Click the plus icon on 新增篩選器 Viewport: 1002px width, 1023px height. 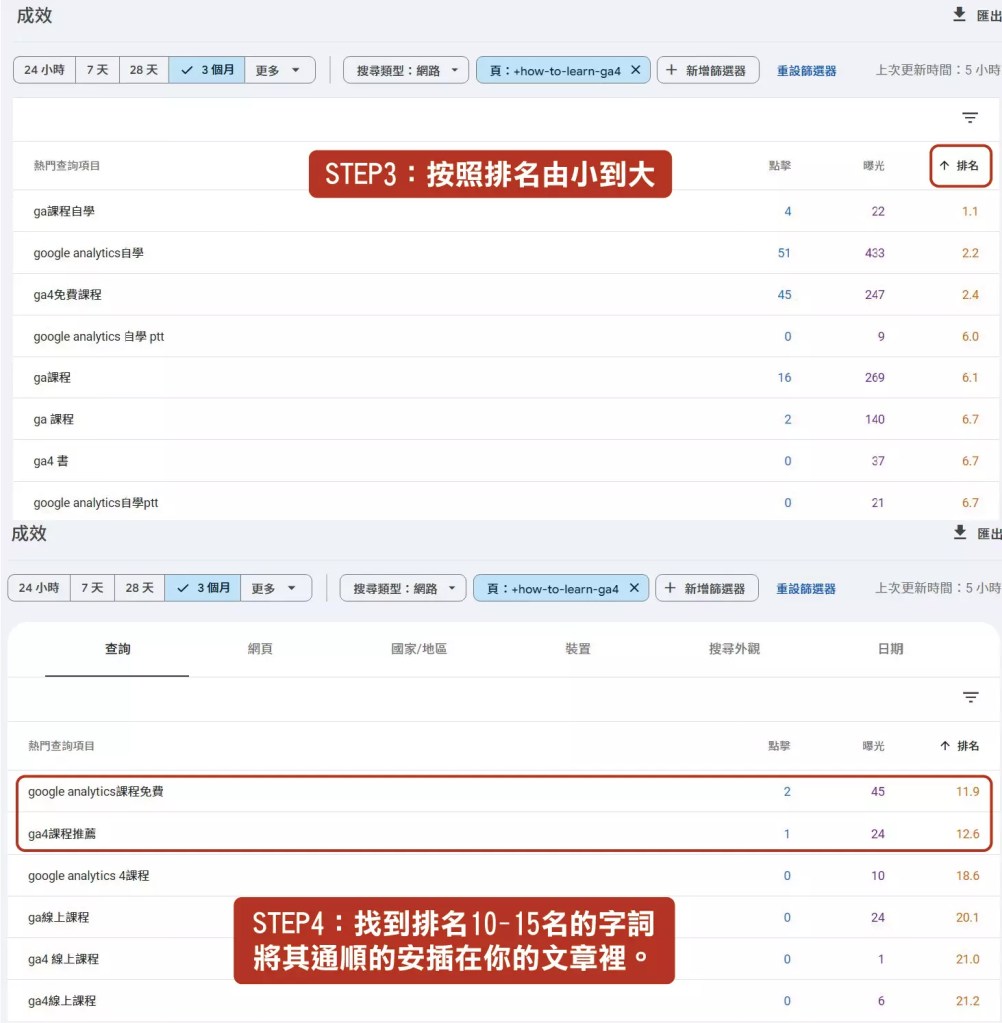(673, 71)
